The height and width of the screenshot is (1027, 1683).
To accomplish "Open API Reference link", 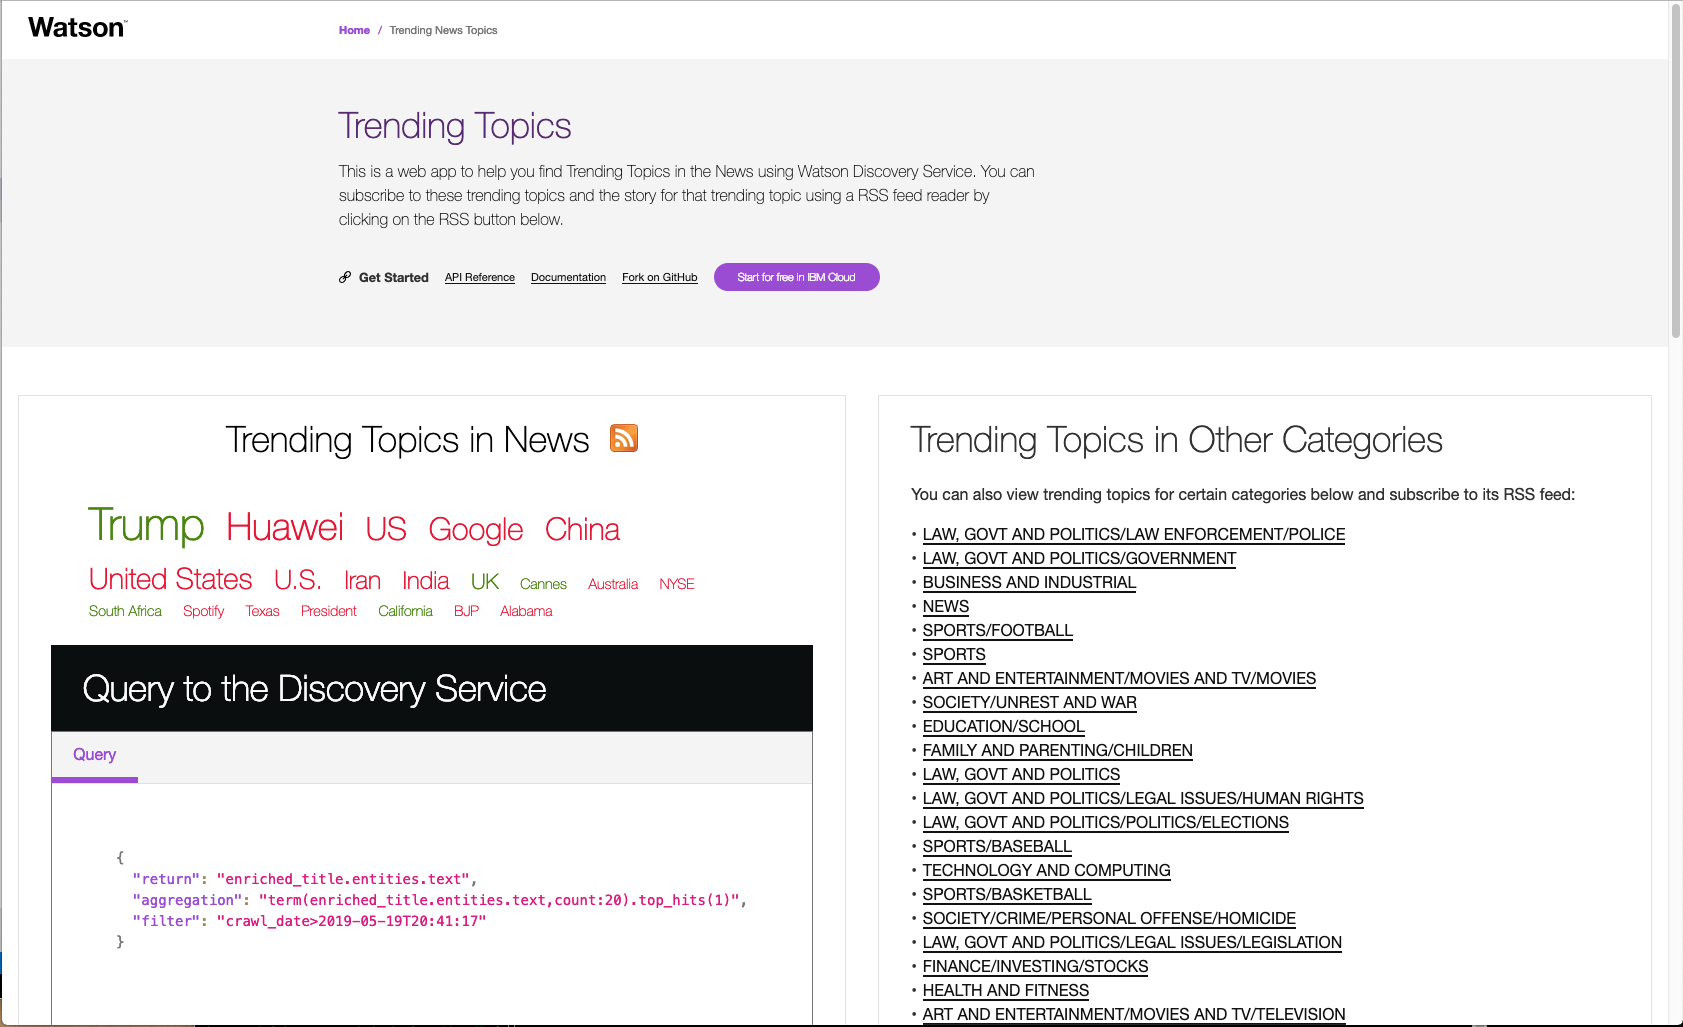I will pyautogui.click(x=480, y=278).
